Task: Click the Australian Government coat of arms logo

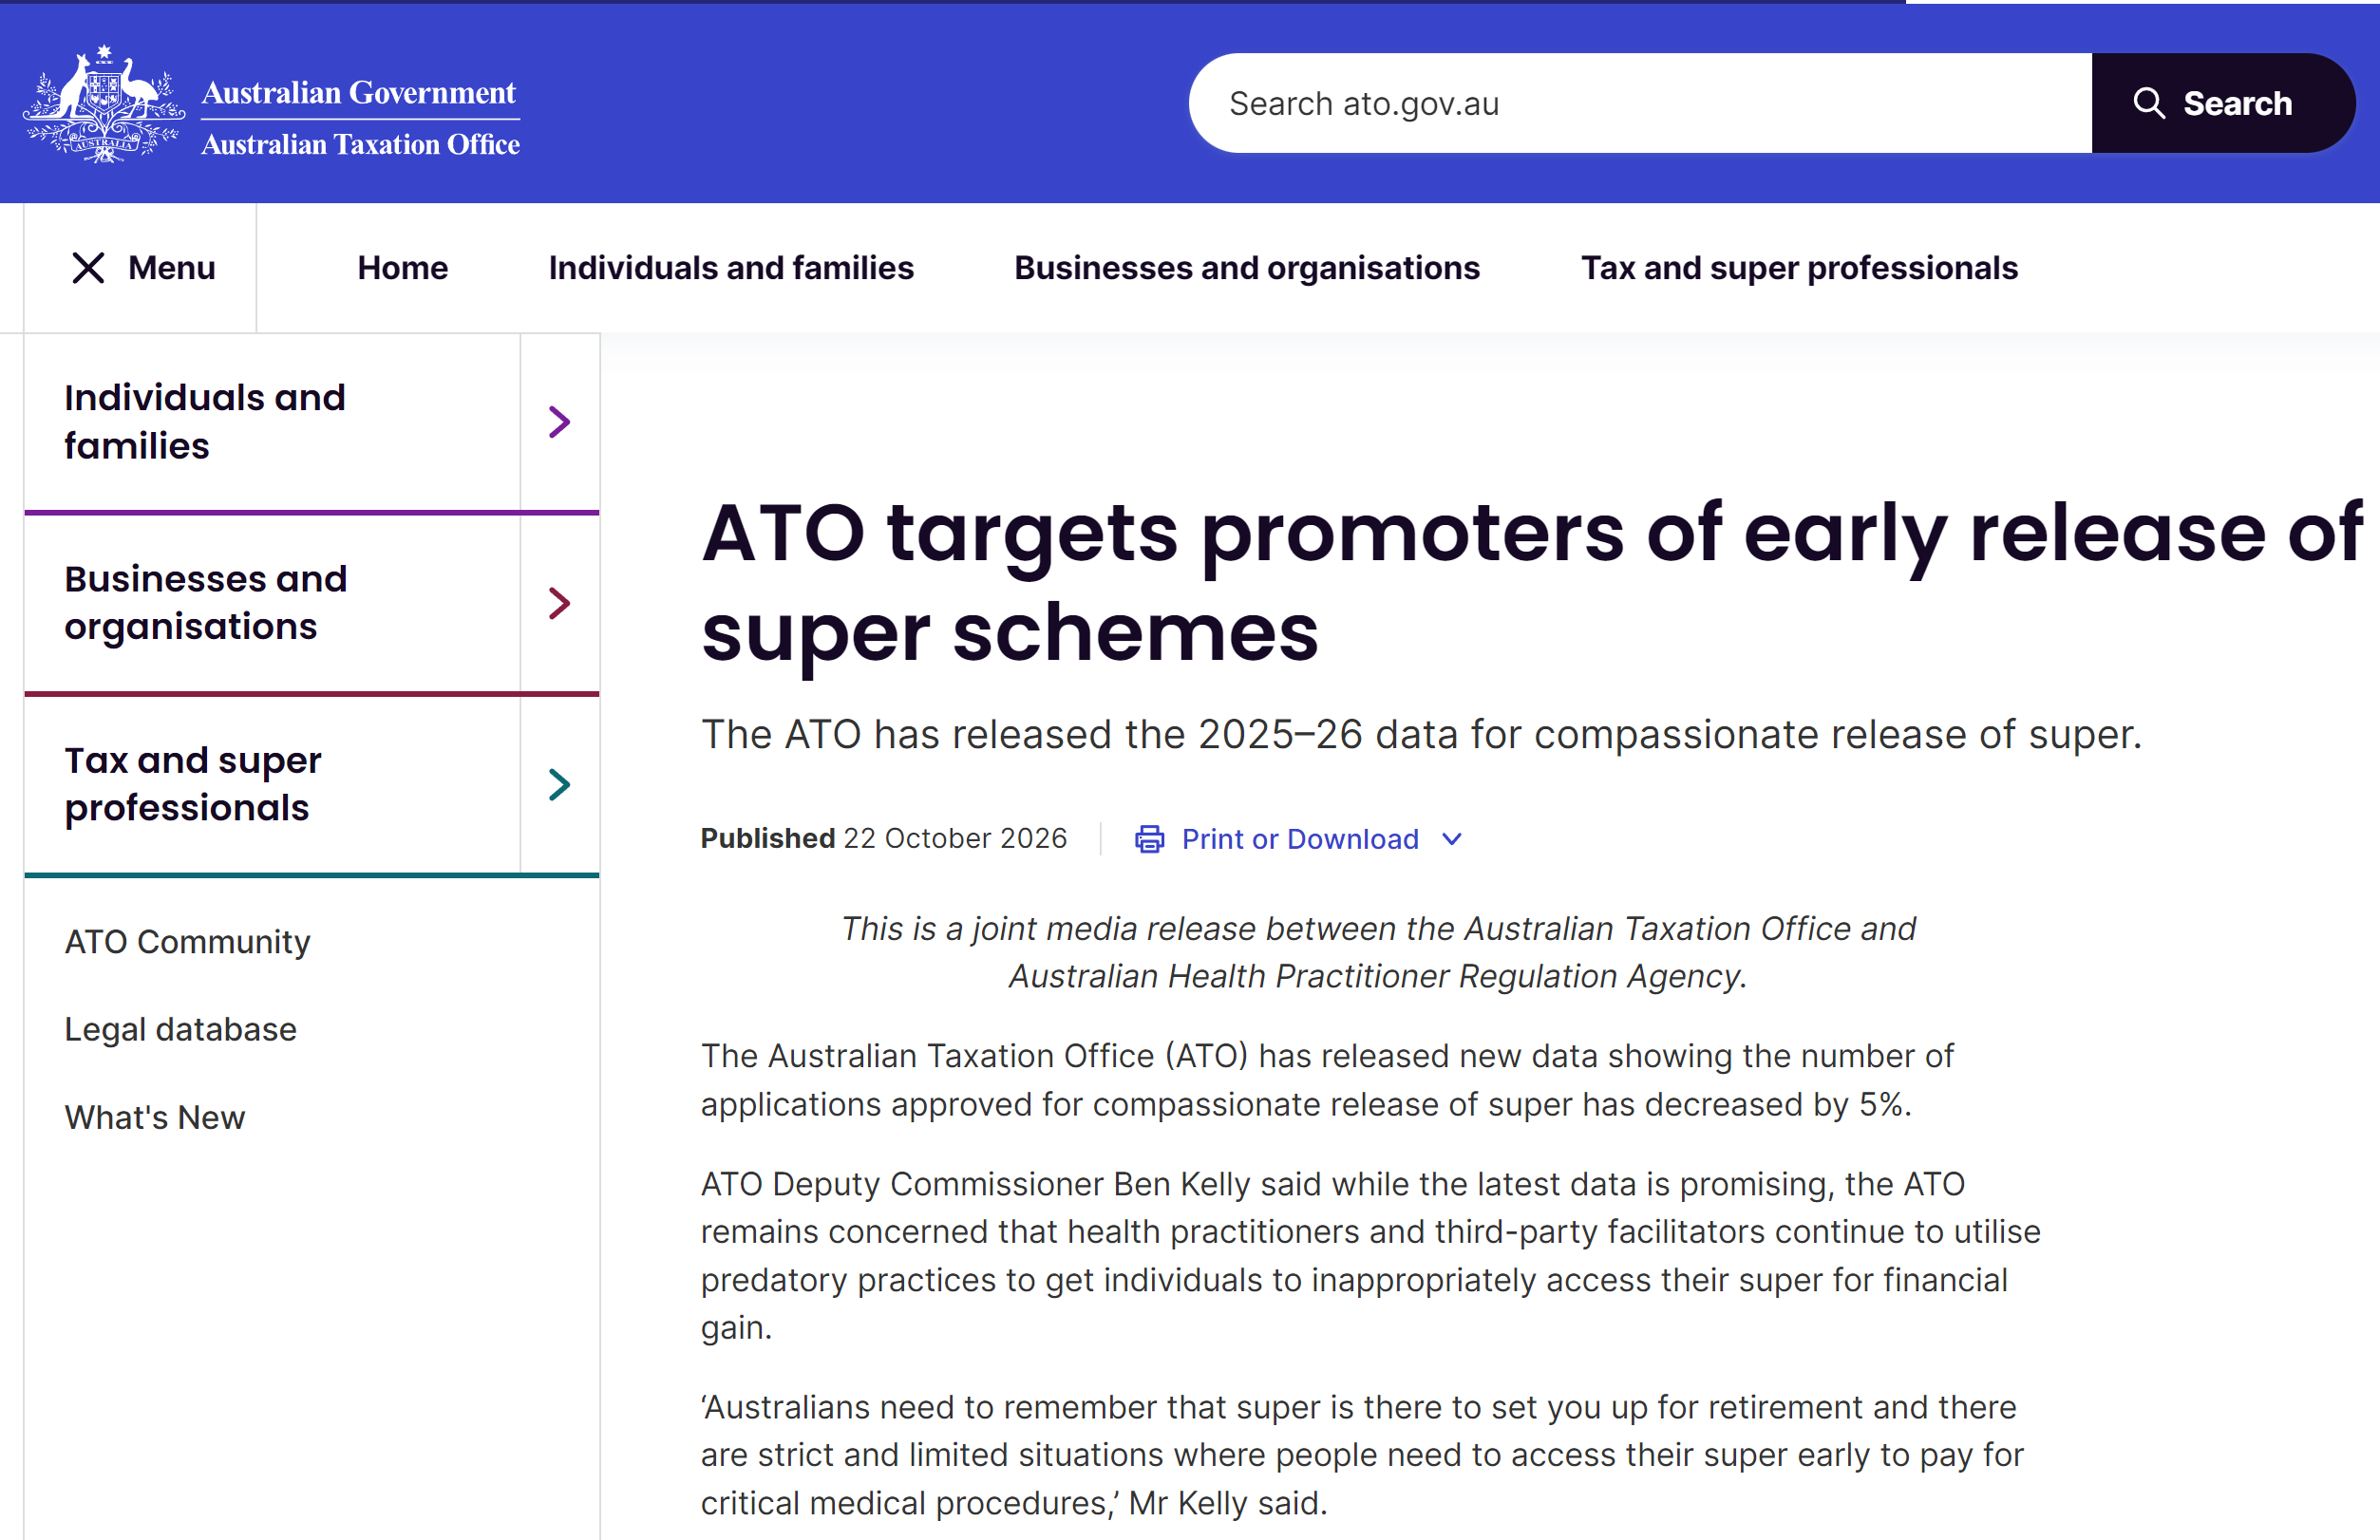Action: [104, 103]
